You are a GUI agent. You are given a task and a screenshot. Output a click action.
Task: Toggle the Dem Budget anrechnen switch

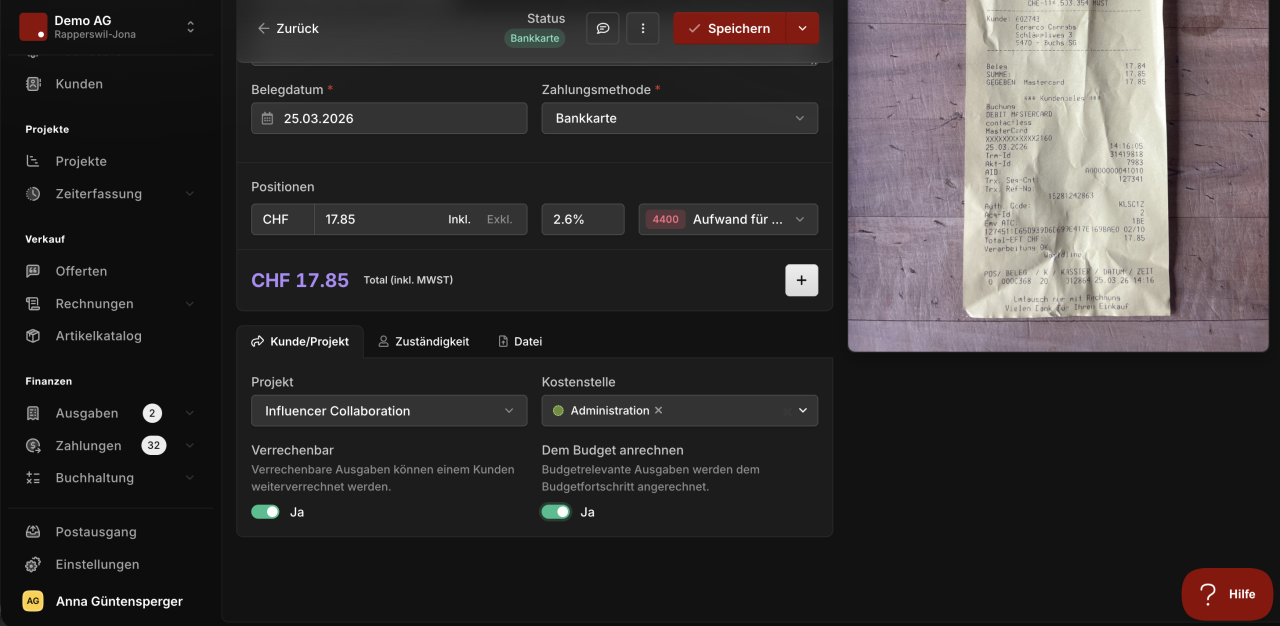click(x=556, y=512)
